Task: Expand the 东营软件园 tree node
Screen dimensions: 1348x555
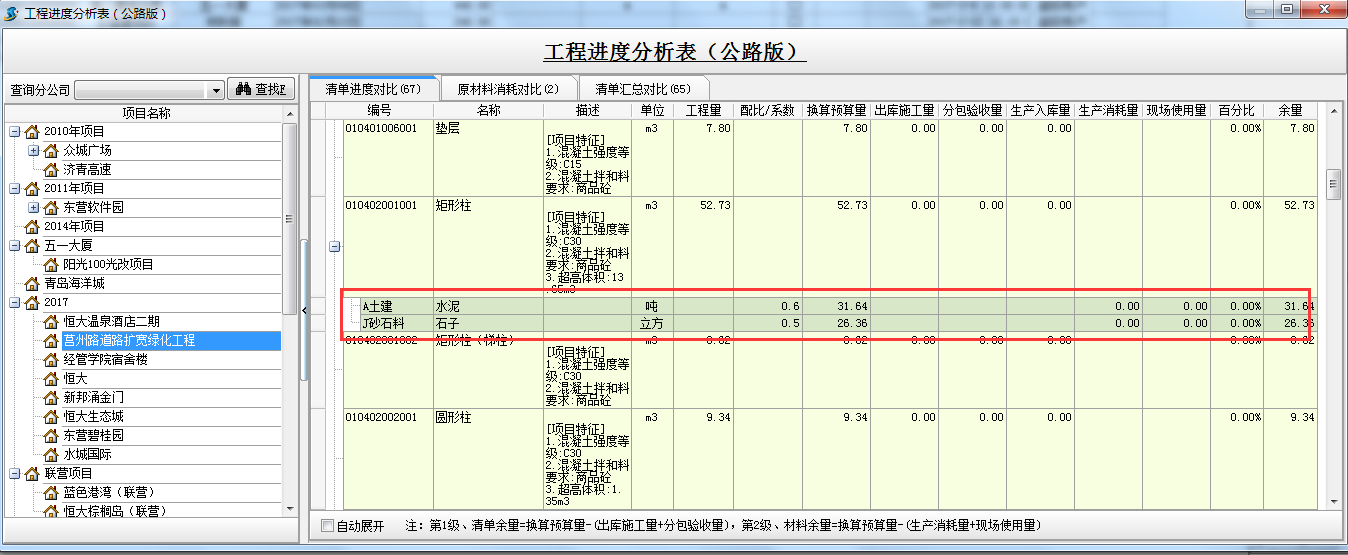Action: [x=33, y=208]
